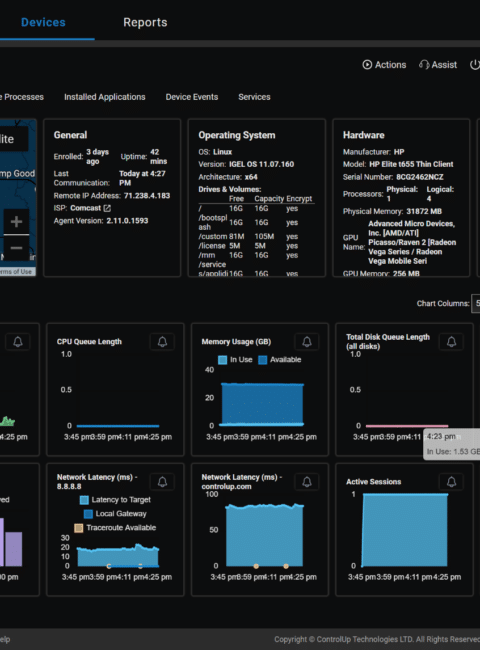Image resolution: width=480 pixels, height=650 pixels.
Task: Click the HP Elite t655 Thin Client model
Action: (x=411, y=164)
